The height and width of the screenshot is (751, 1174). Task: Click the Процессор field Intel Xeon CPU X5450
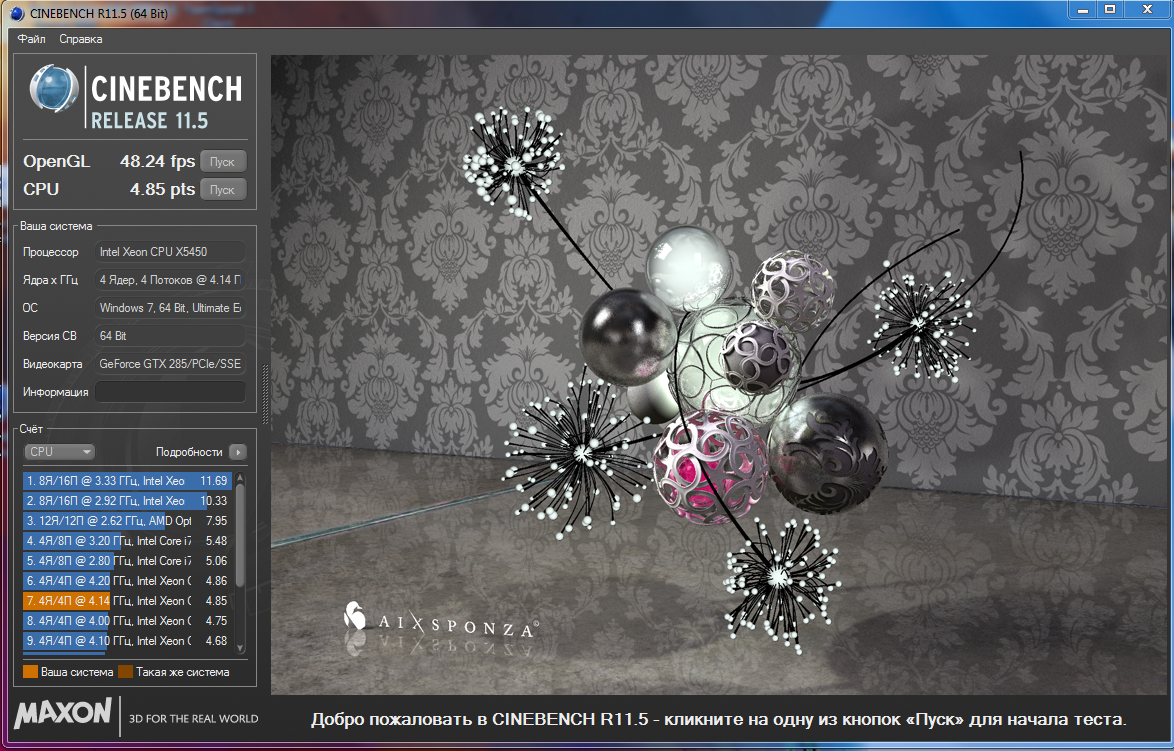(171, 252)
